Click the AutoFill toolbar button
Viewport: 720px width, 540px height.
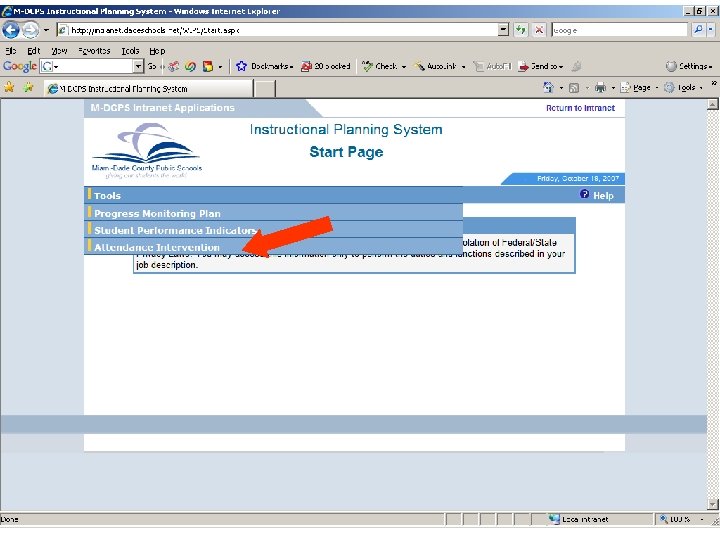coord(492,67)
